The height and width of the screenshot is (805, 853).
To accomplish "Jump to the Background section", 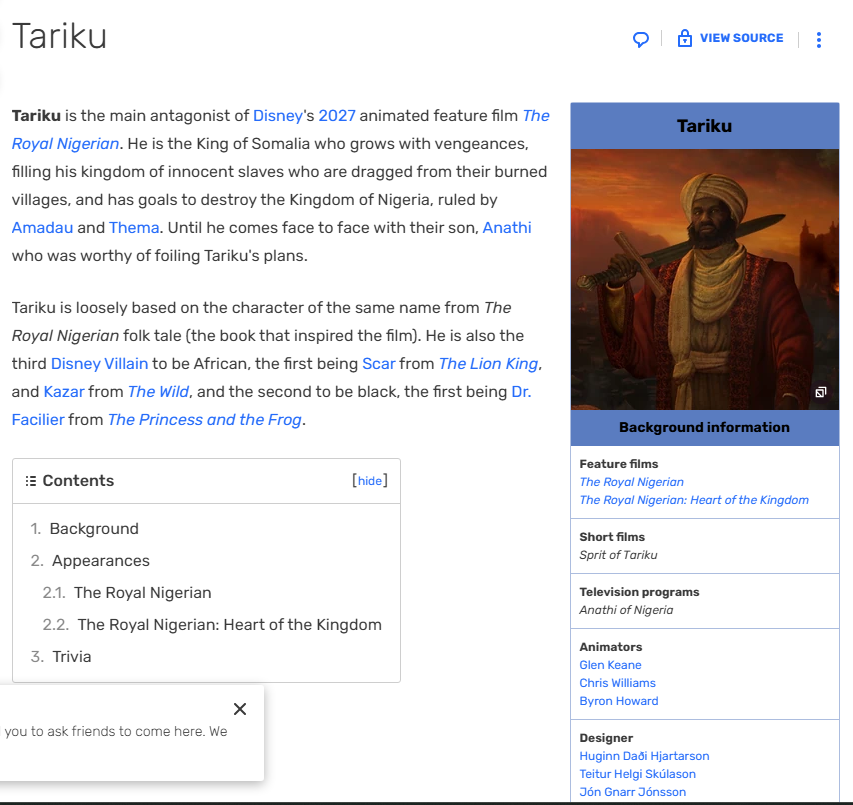I will (x=94, y=529).
